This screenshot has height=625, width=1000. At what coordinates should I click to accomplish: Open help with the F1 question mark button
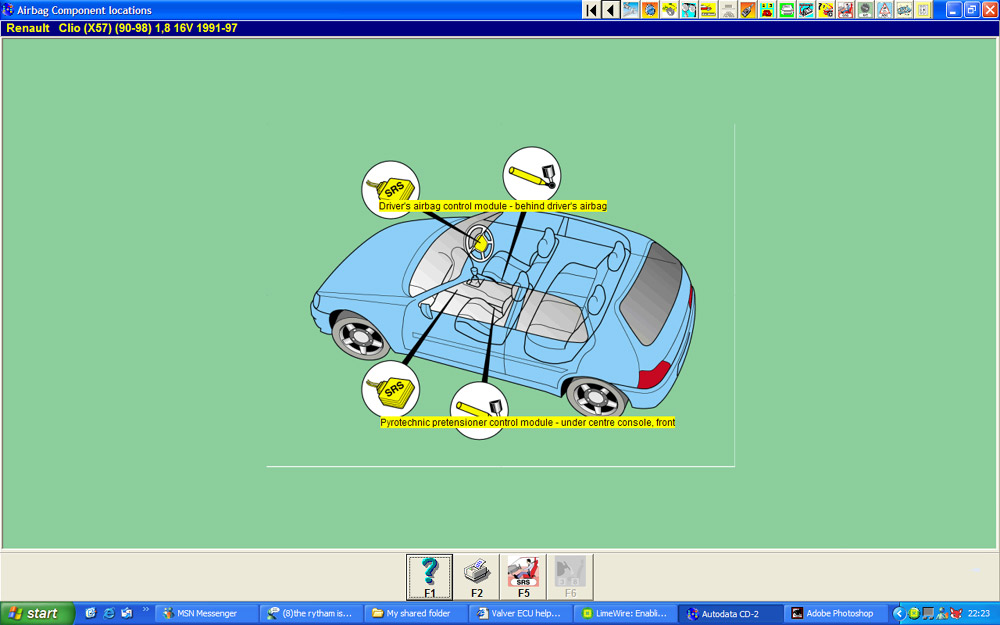tap(430, 577)
